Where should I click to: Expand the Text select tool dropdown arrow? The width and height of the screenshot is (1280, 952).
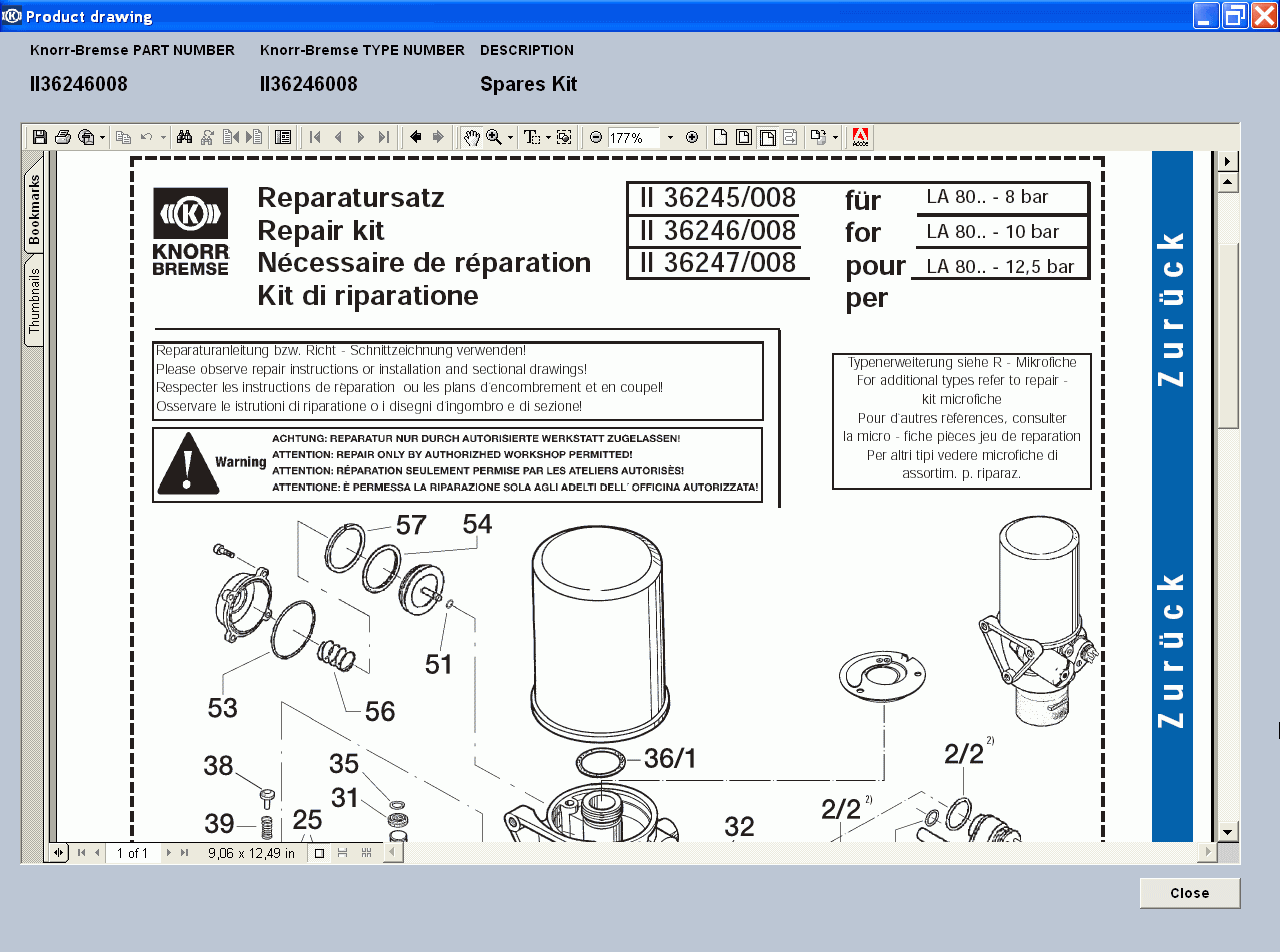tap(548, 137)
